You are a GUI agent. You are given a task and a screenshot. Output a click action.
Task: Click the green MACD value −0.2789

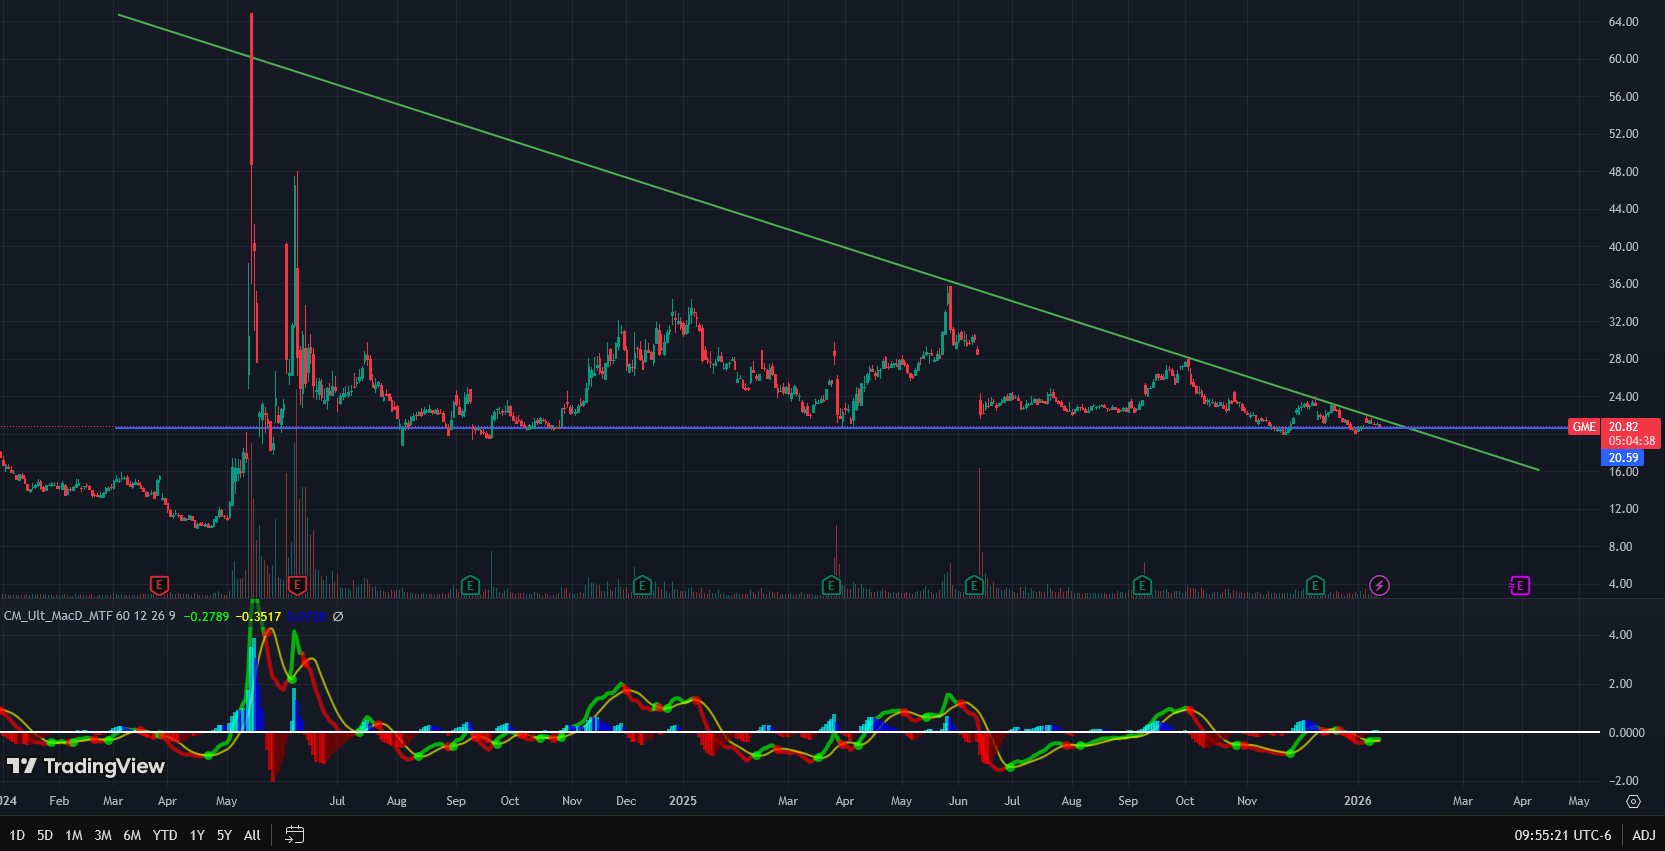tap(206, 617)
